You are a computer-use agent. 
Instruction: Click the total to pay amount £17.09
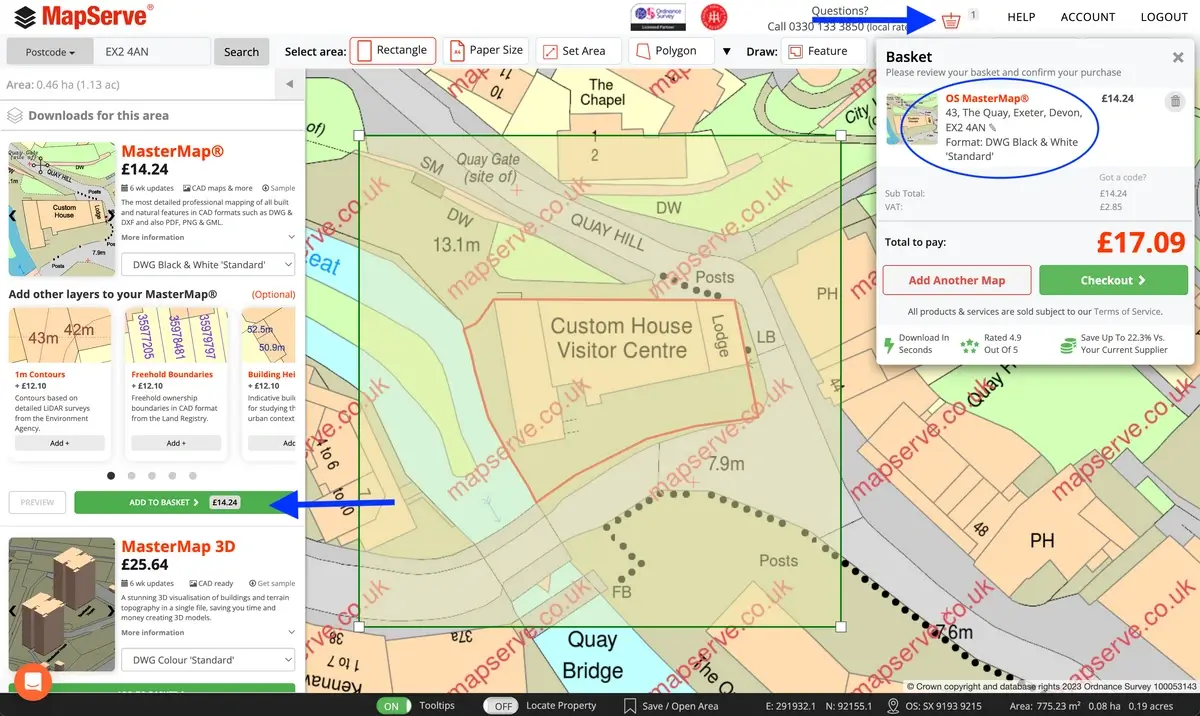pyautogui.click(x=1141, y=242)
